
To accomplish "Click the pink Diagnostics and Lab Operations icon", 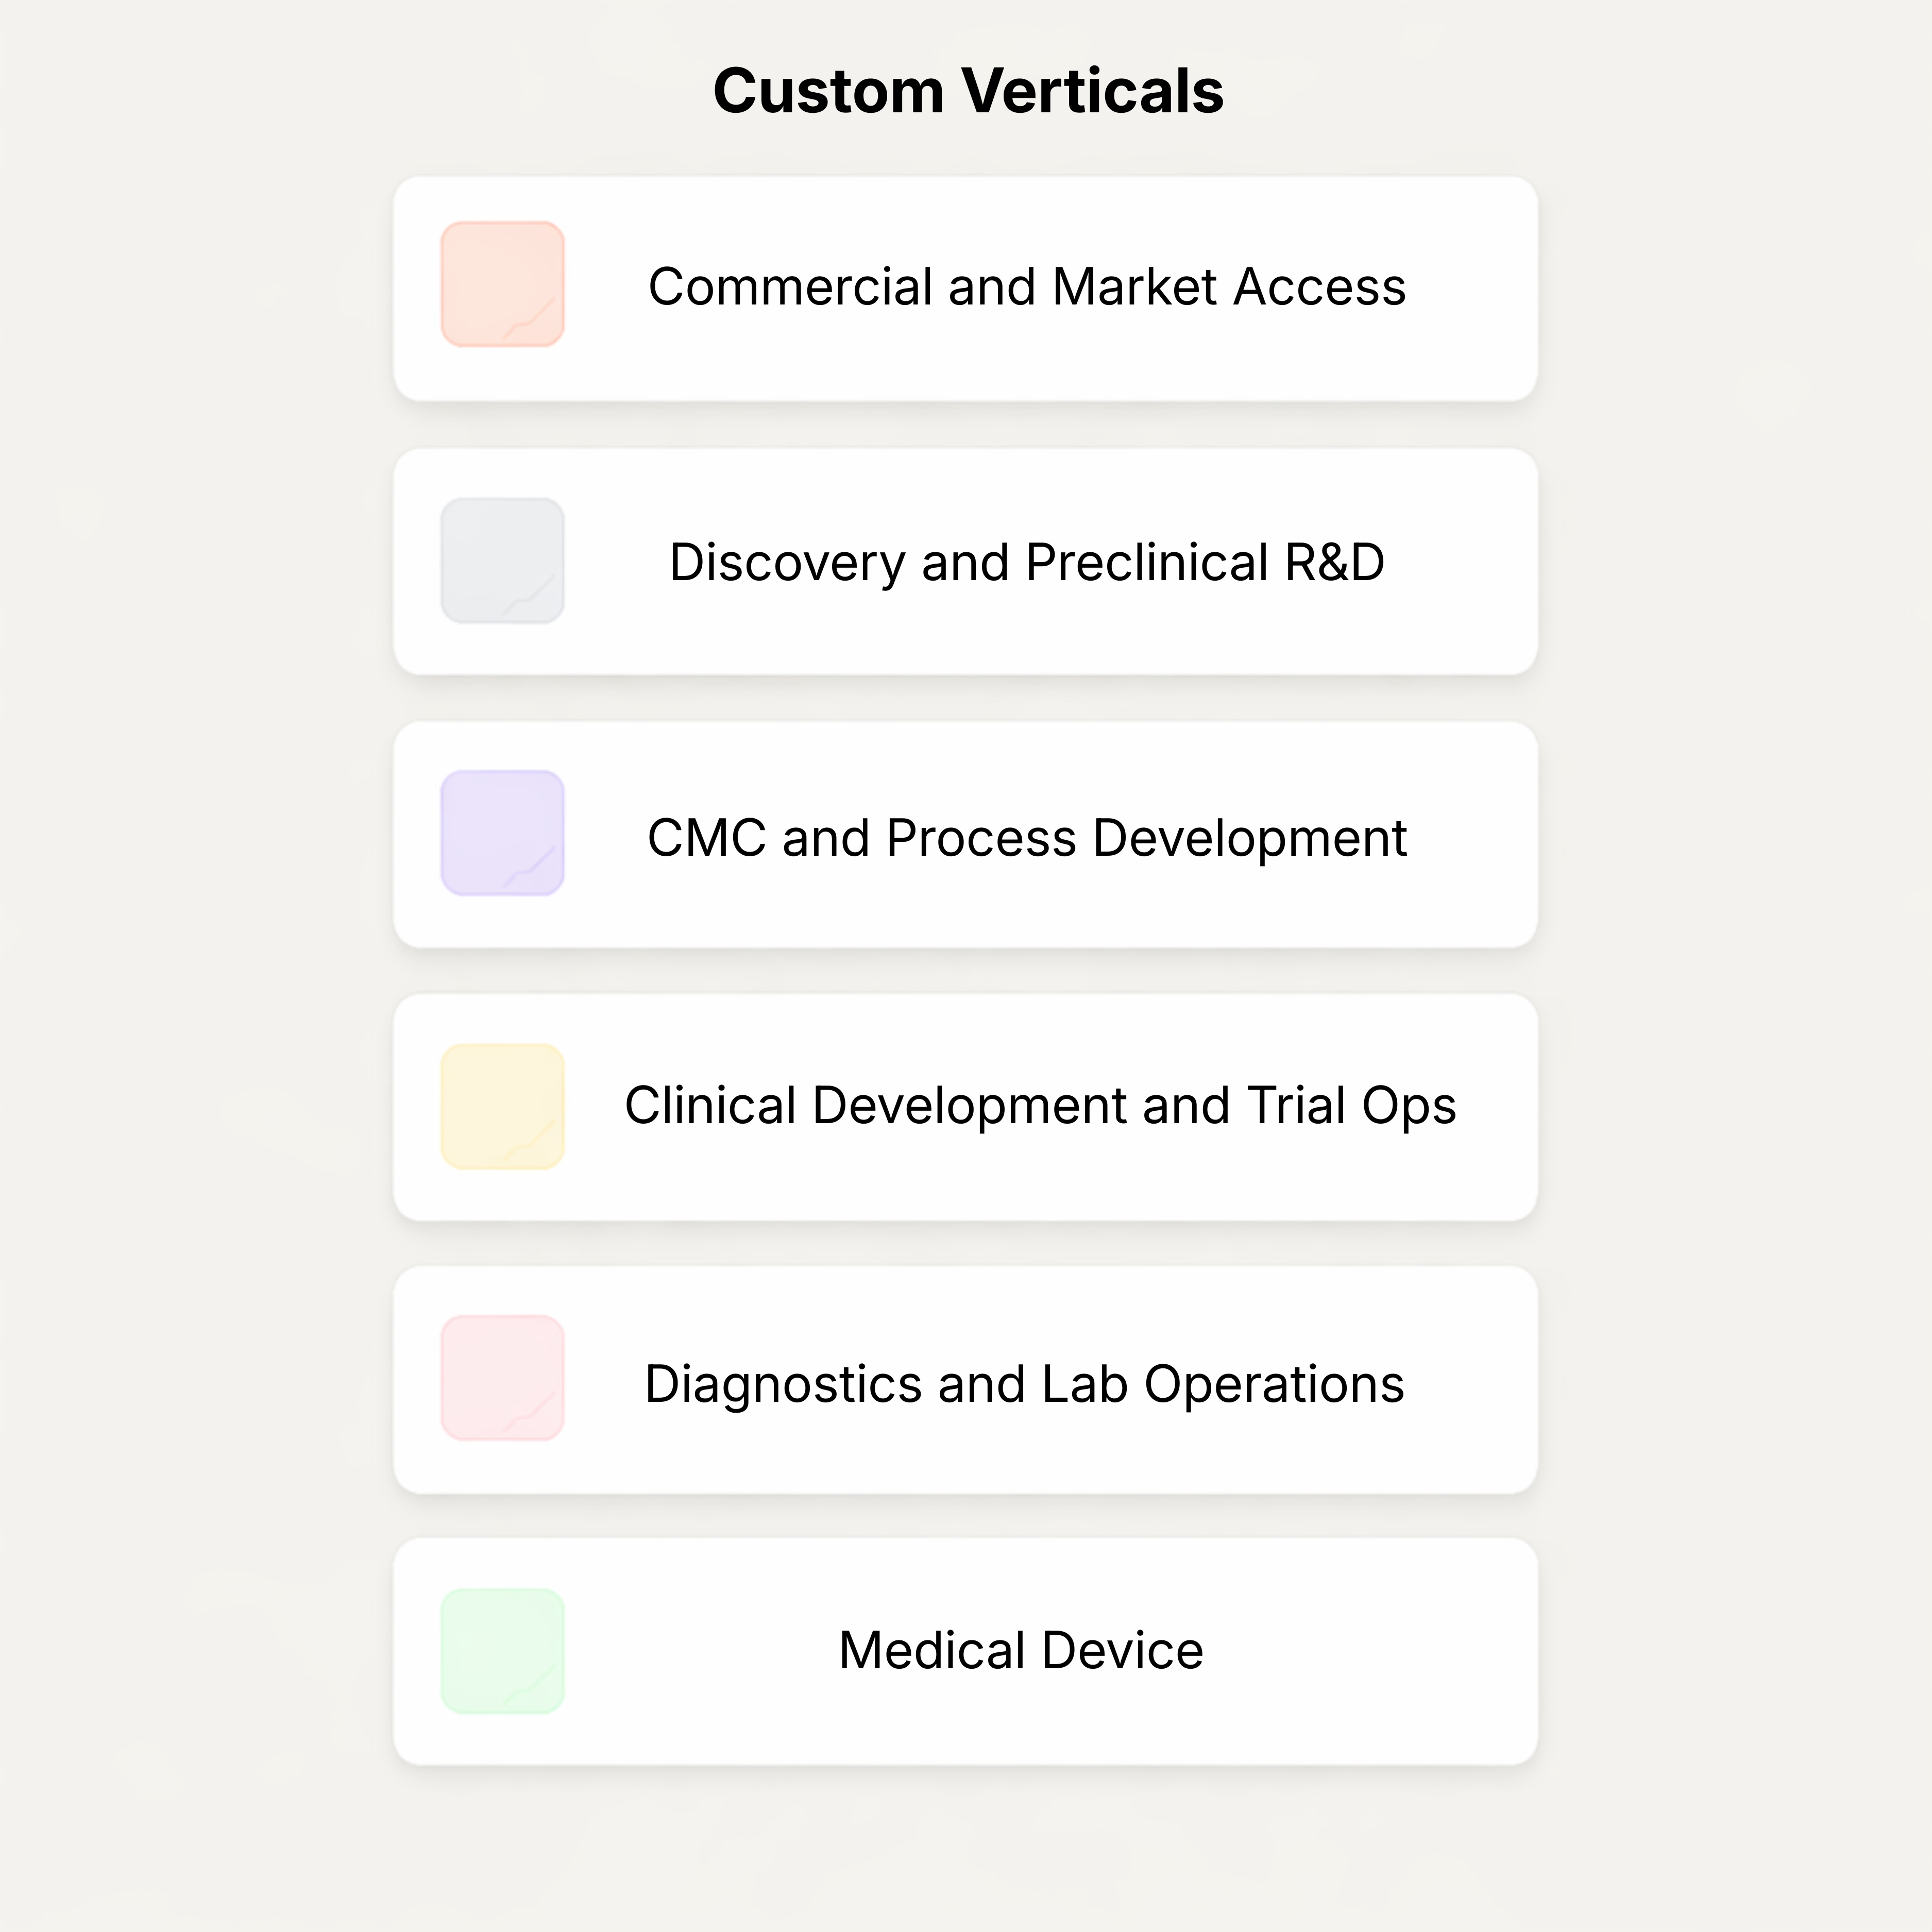I will pyautogui.click(x=502, y=1378).
